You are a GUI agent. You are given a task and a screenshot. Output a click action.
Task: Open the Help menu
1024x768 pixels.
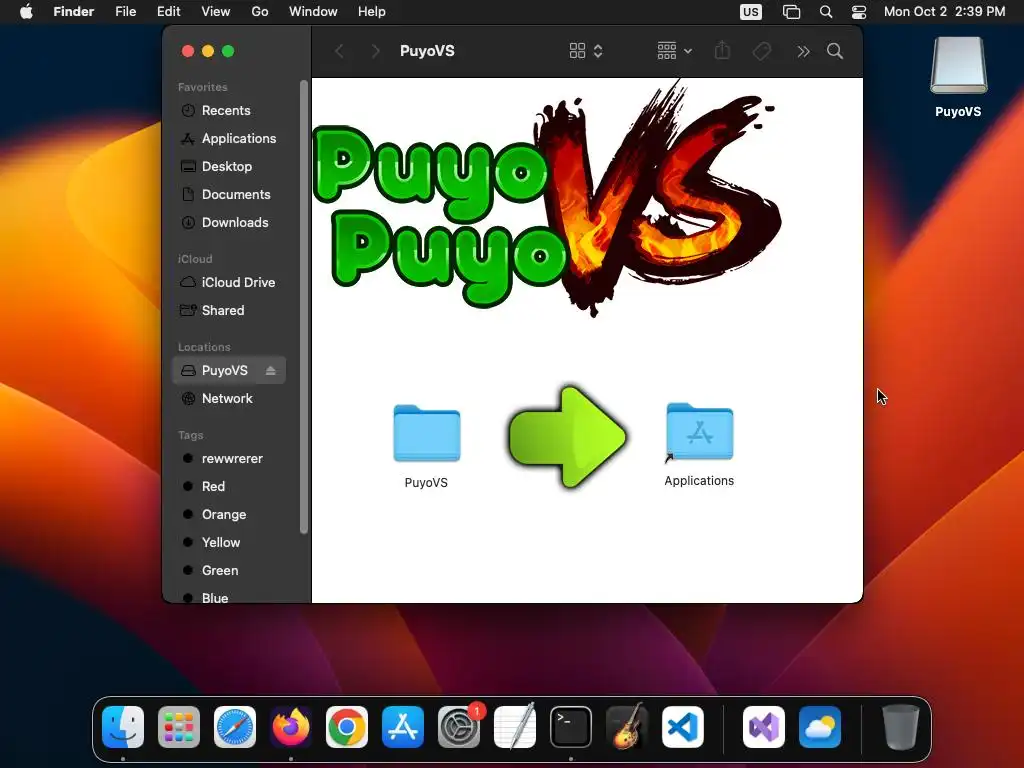(x=372, y=12)
